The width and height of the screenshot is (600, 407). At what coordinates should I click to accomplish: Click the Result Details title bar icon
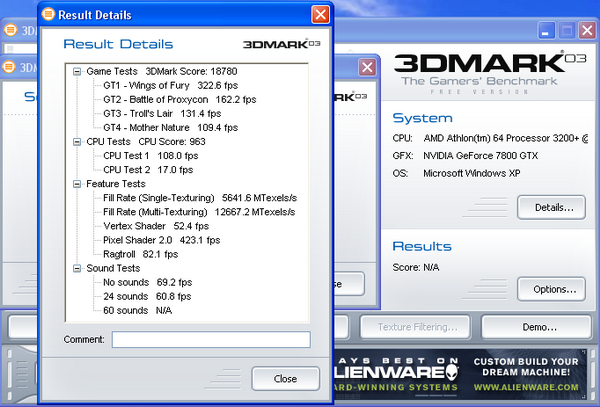coord(48,14)
